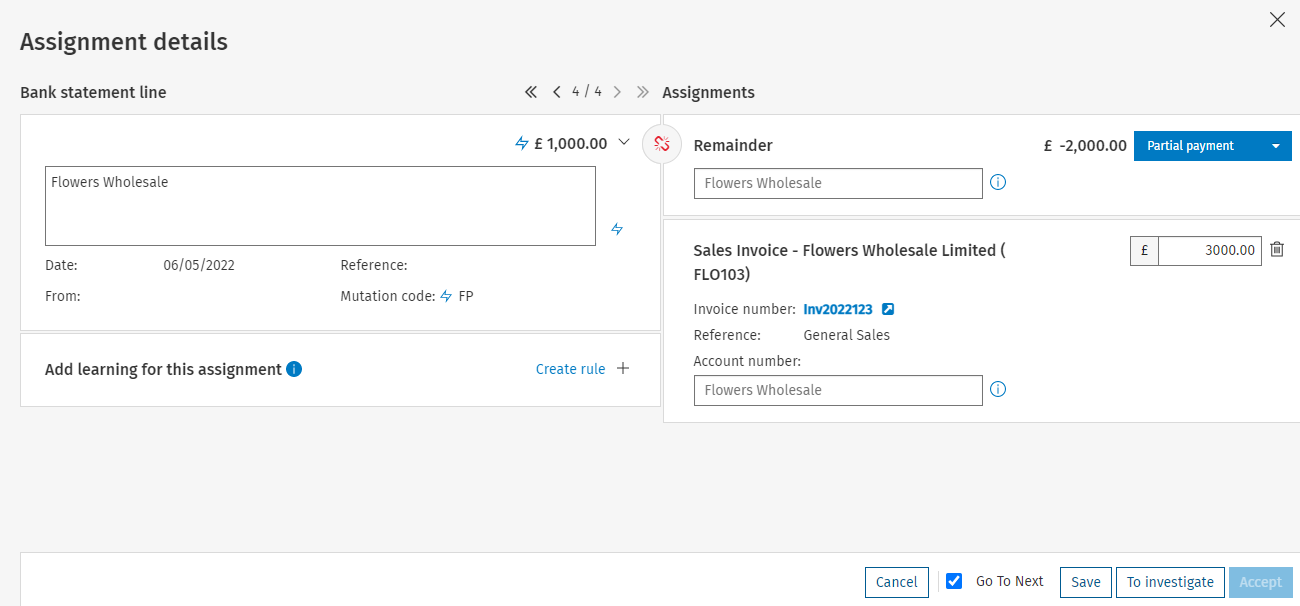Click the unlink icon beside Remainder

click(661, 144)
